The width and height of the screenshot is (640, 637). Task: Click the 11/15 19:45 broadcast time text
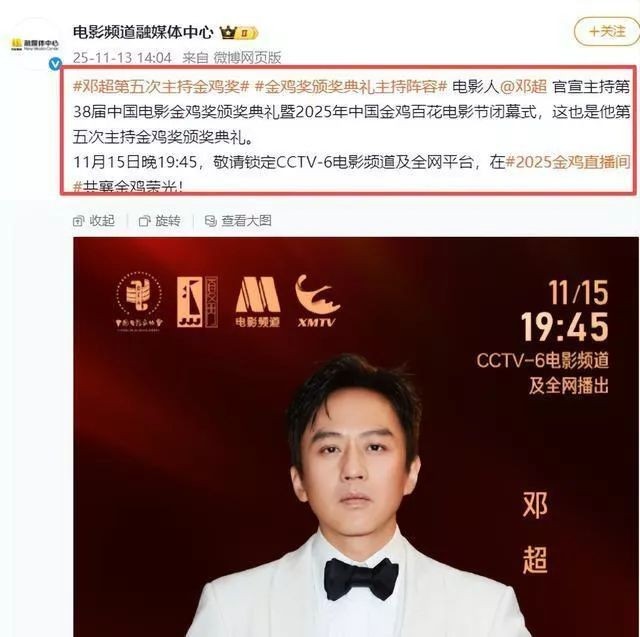pos(565,311)
